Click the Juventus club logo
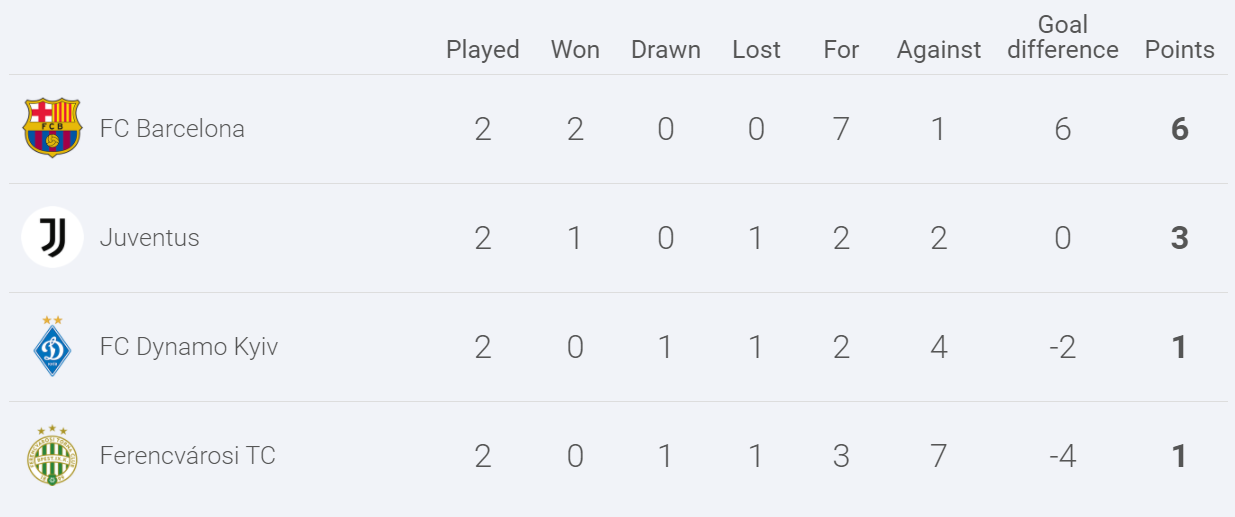 tap(52, 238)
